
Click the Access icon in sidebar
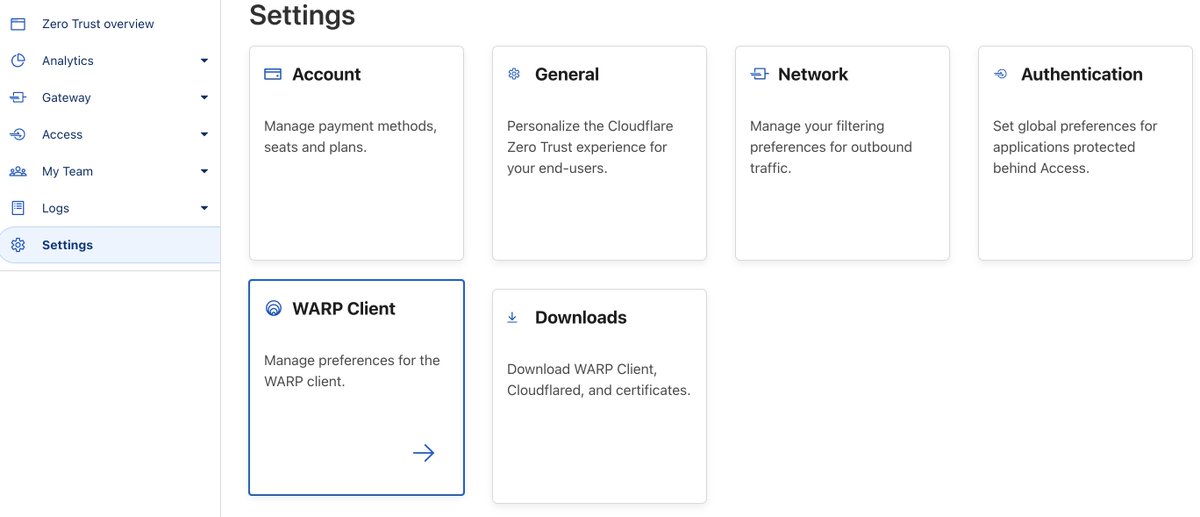coord(18,135)
